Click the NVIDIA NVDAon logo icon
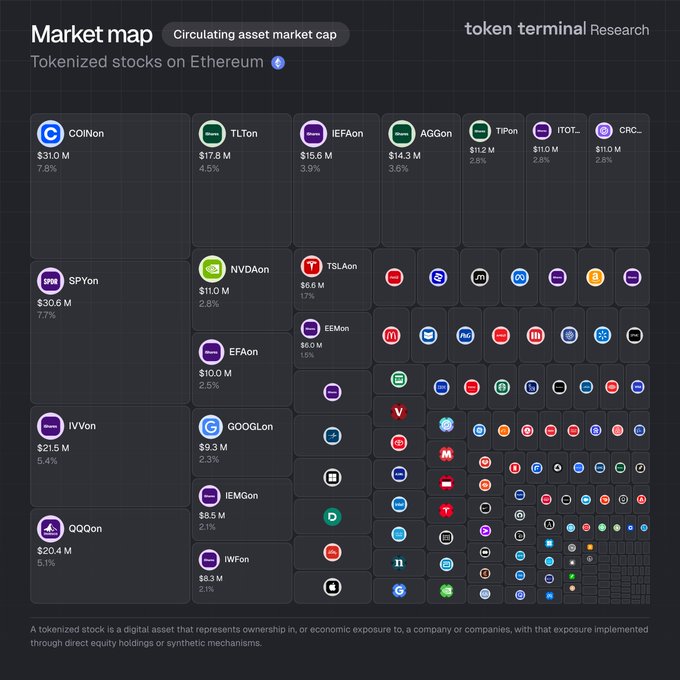 pyautogui.click(x=211, y=269)
